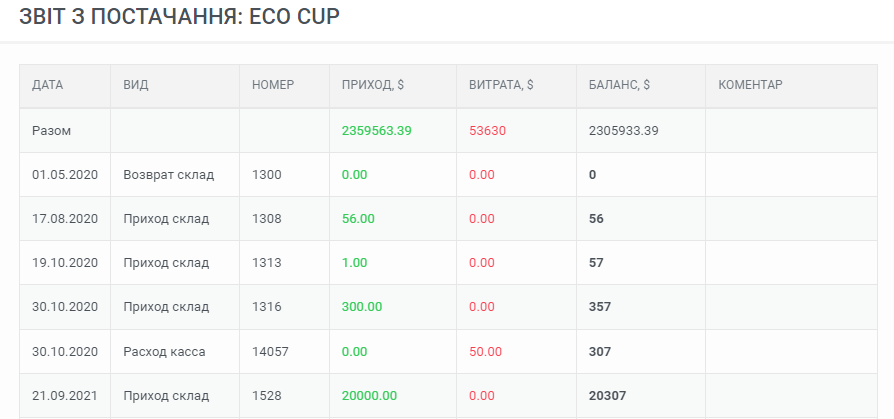Click the КОМЕНТАР column header
Viewport: 894px width, 419px height.
(x=750, y=85)
